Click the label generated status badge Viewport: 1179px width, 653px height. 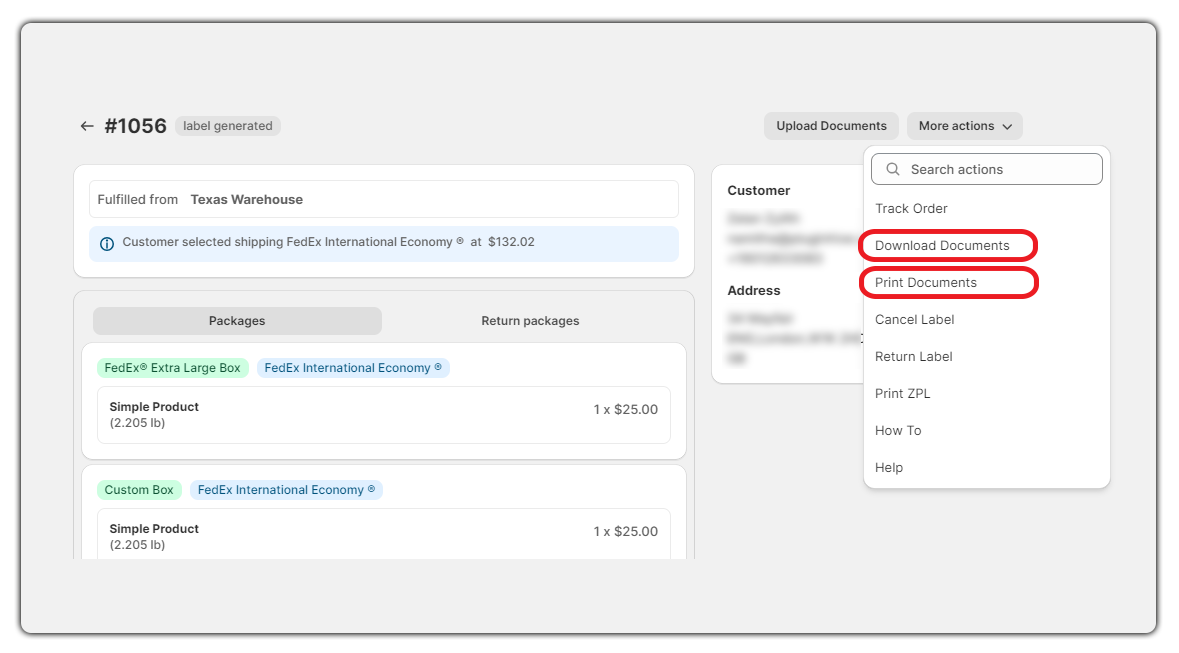228,126
